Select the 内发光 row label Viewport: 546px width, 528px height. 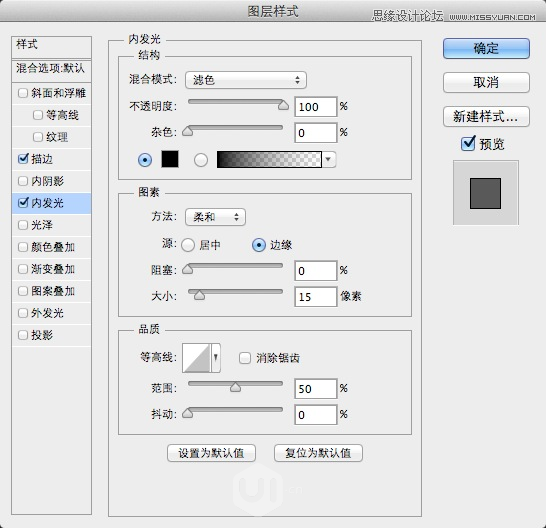coord(47,203)
